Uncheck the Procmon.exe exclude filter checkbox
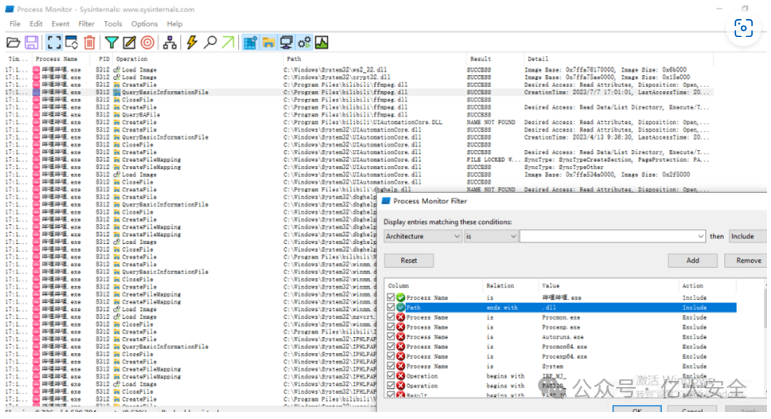Viewport: 771px width, 419px height. click(391, 317)
